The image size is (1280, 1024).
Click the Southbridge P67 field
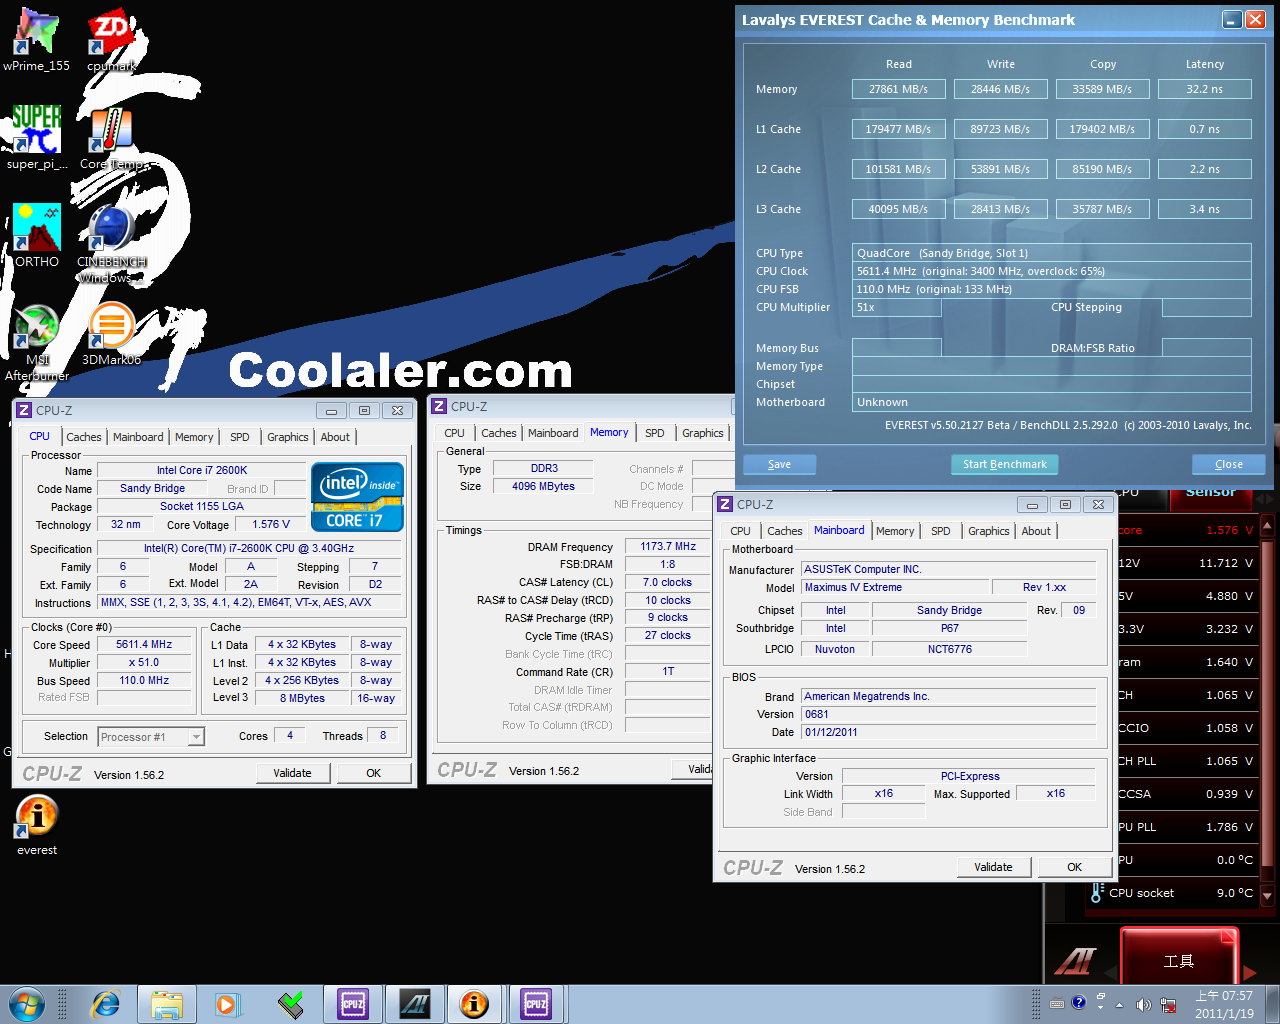pos(949,628)
